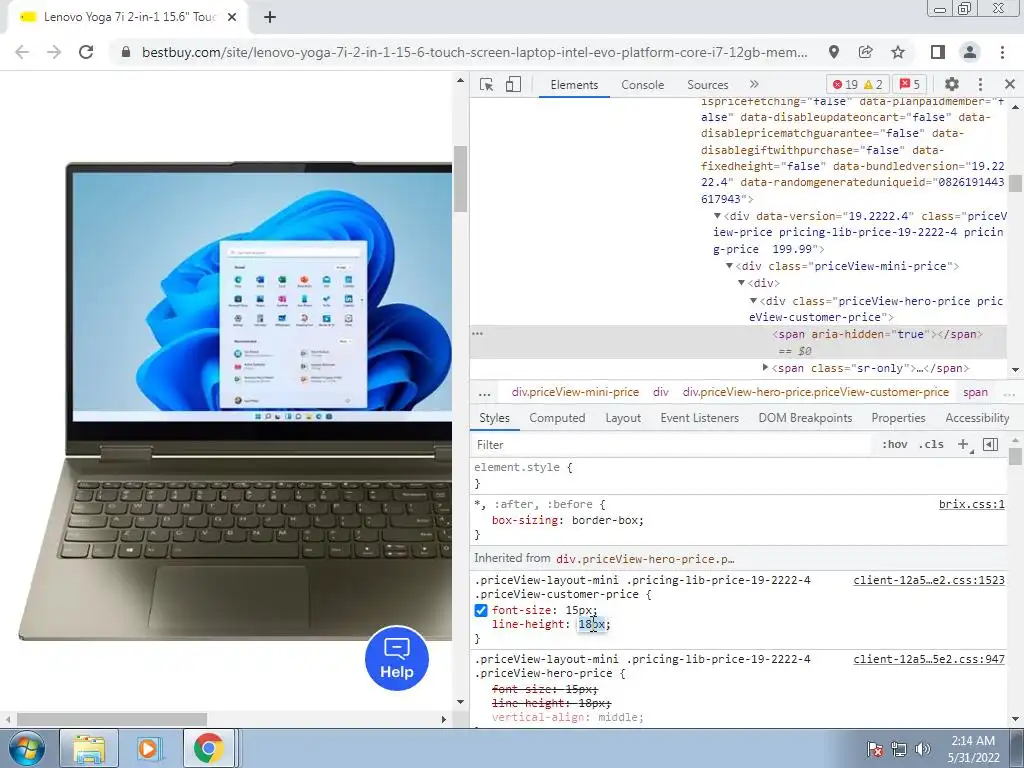
Task: Click div.priceView-hero-price breadcrumb item
Action: point(816,392)
